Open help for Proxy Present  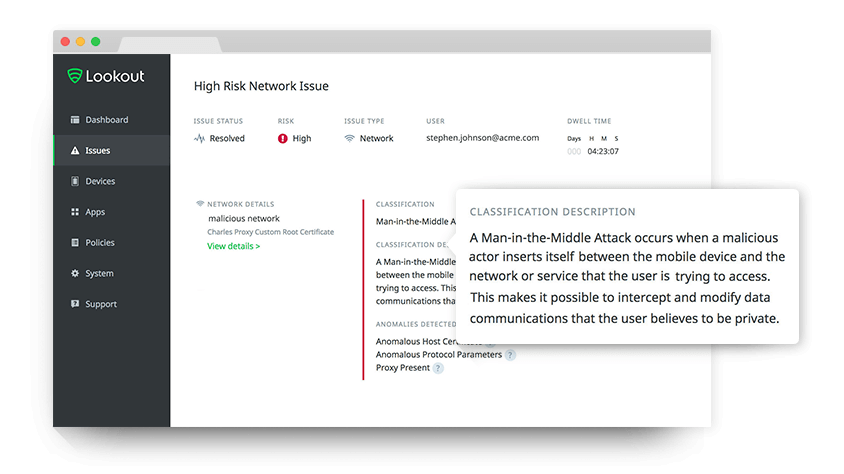tap(438, 368)
